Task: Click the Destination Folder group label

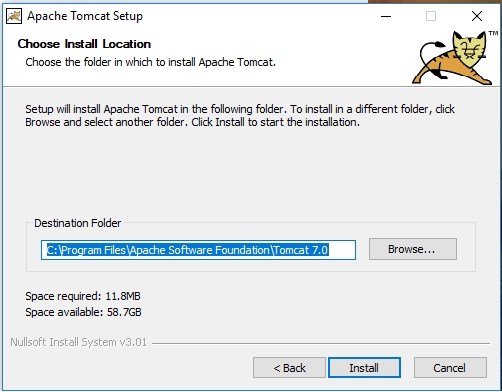Action: (x=78, y=223)
